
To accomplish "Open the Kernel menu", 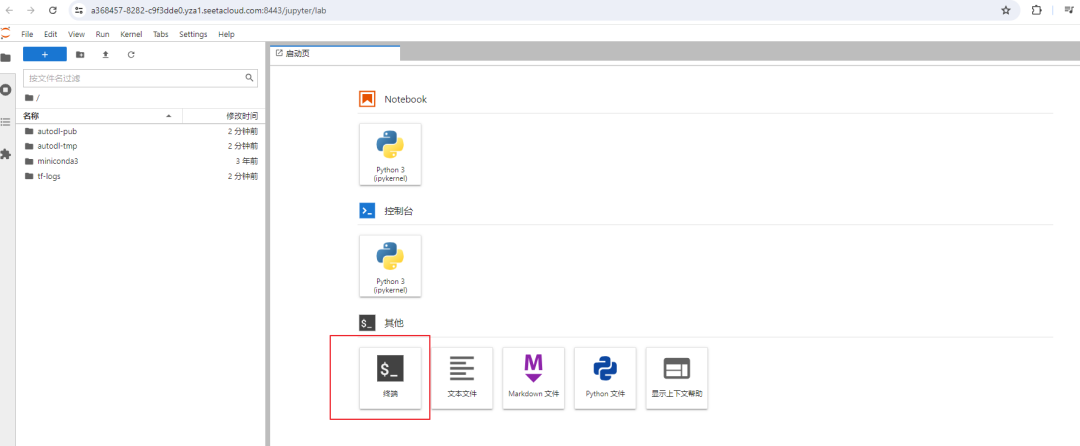I will pyautogui.click(x=132, y=34).
